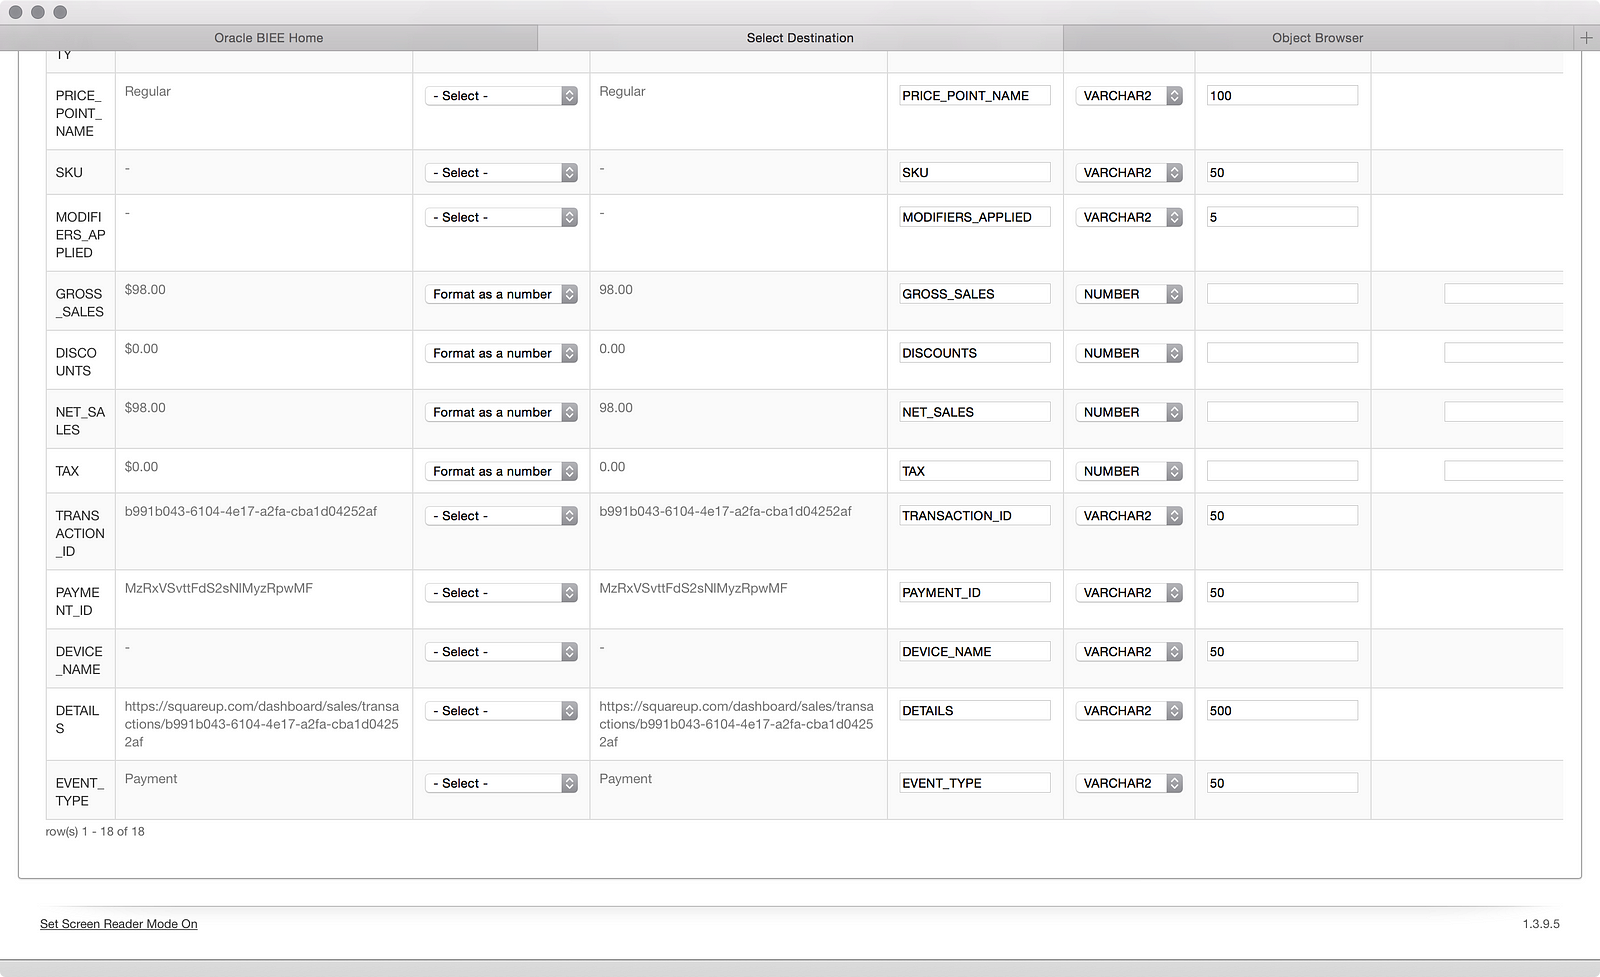Open format dropdown for GROSS_SALES row
Viewport: 1600px width, 977px height.
click(x=502, y=294)
